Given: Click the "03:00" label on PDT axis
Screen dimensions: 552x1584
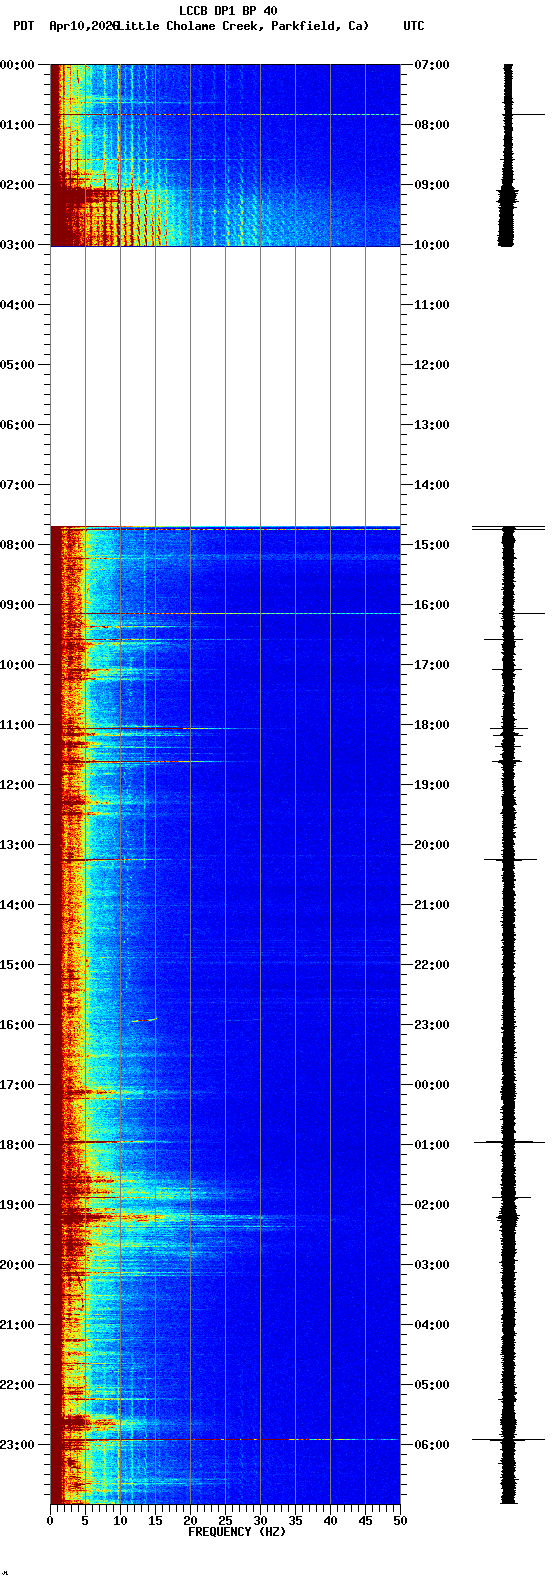Looking at the screenshot, I should click(x=17, y=245).
